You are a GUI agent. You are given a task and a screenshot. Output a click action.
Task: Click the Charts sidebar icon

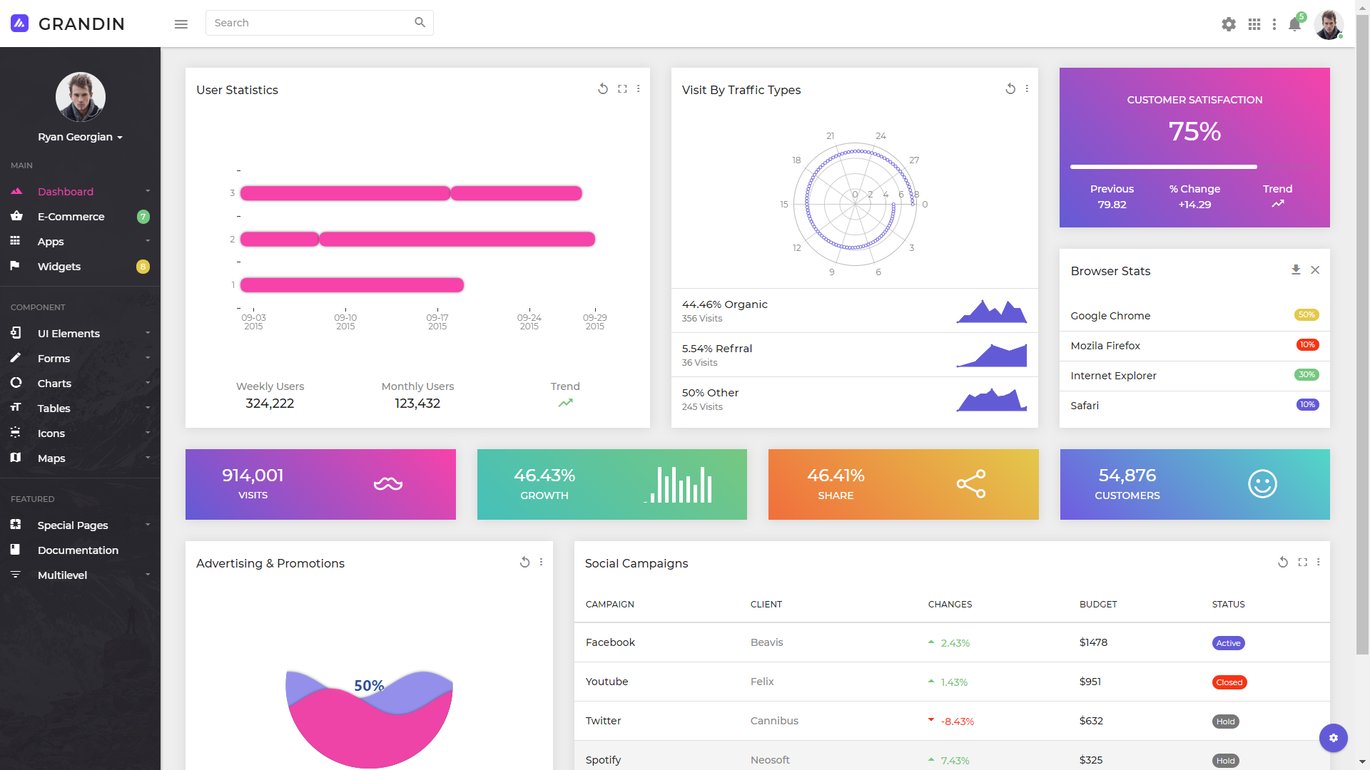pos(15,383)
